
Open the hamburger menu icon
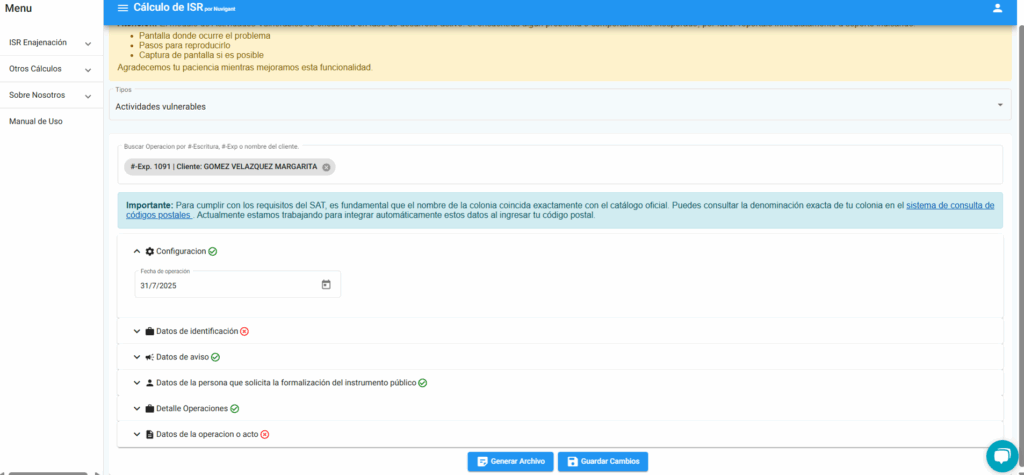(x=123, y=8)
